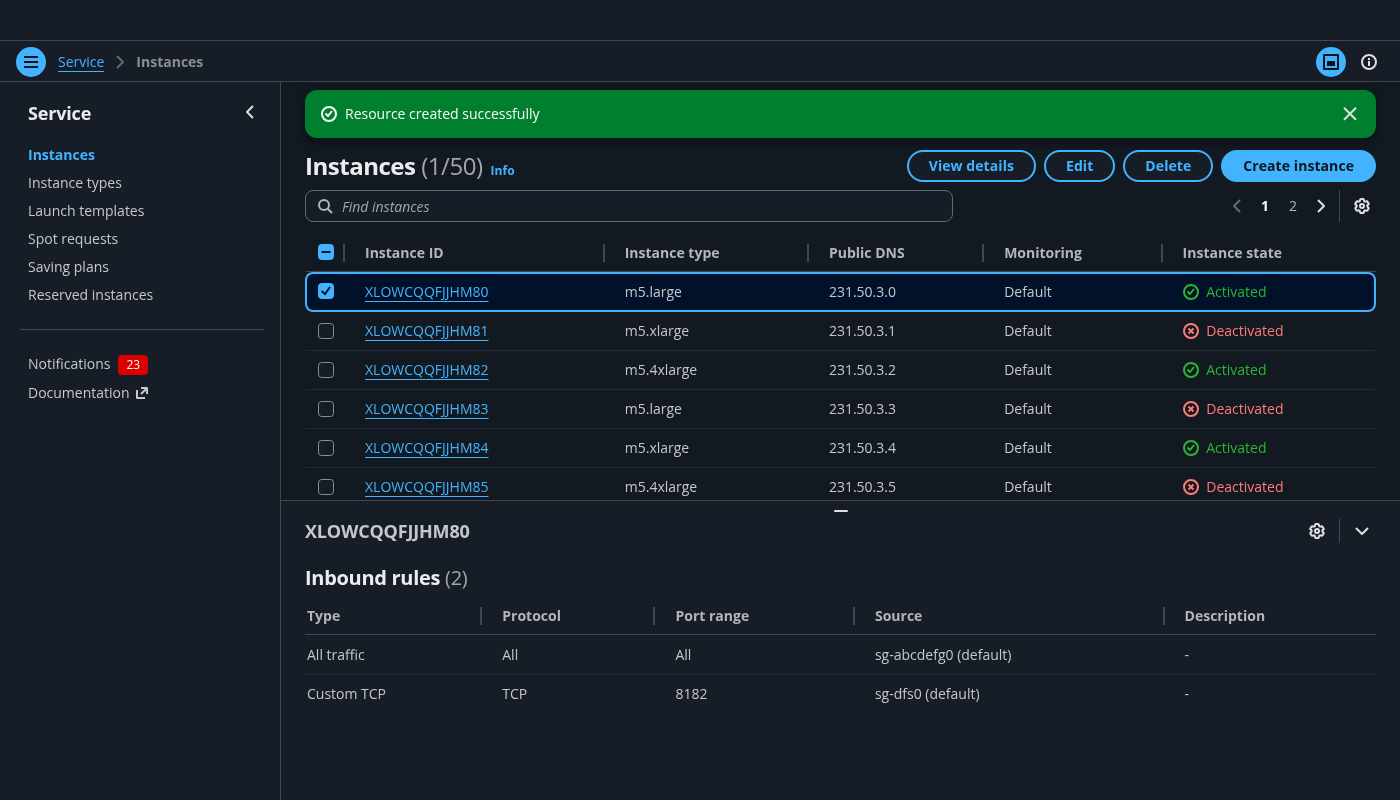
Task: Collapse the Service side navigation
Action: pyautogui.click(x=250, y=113)
